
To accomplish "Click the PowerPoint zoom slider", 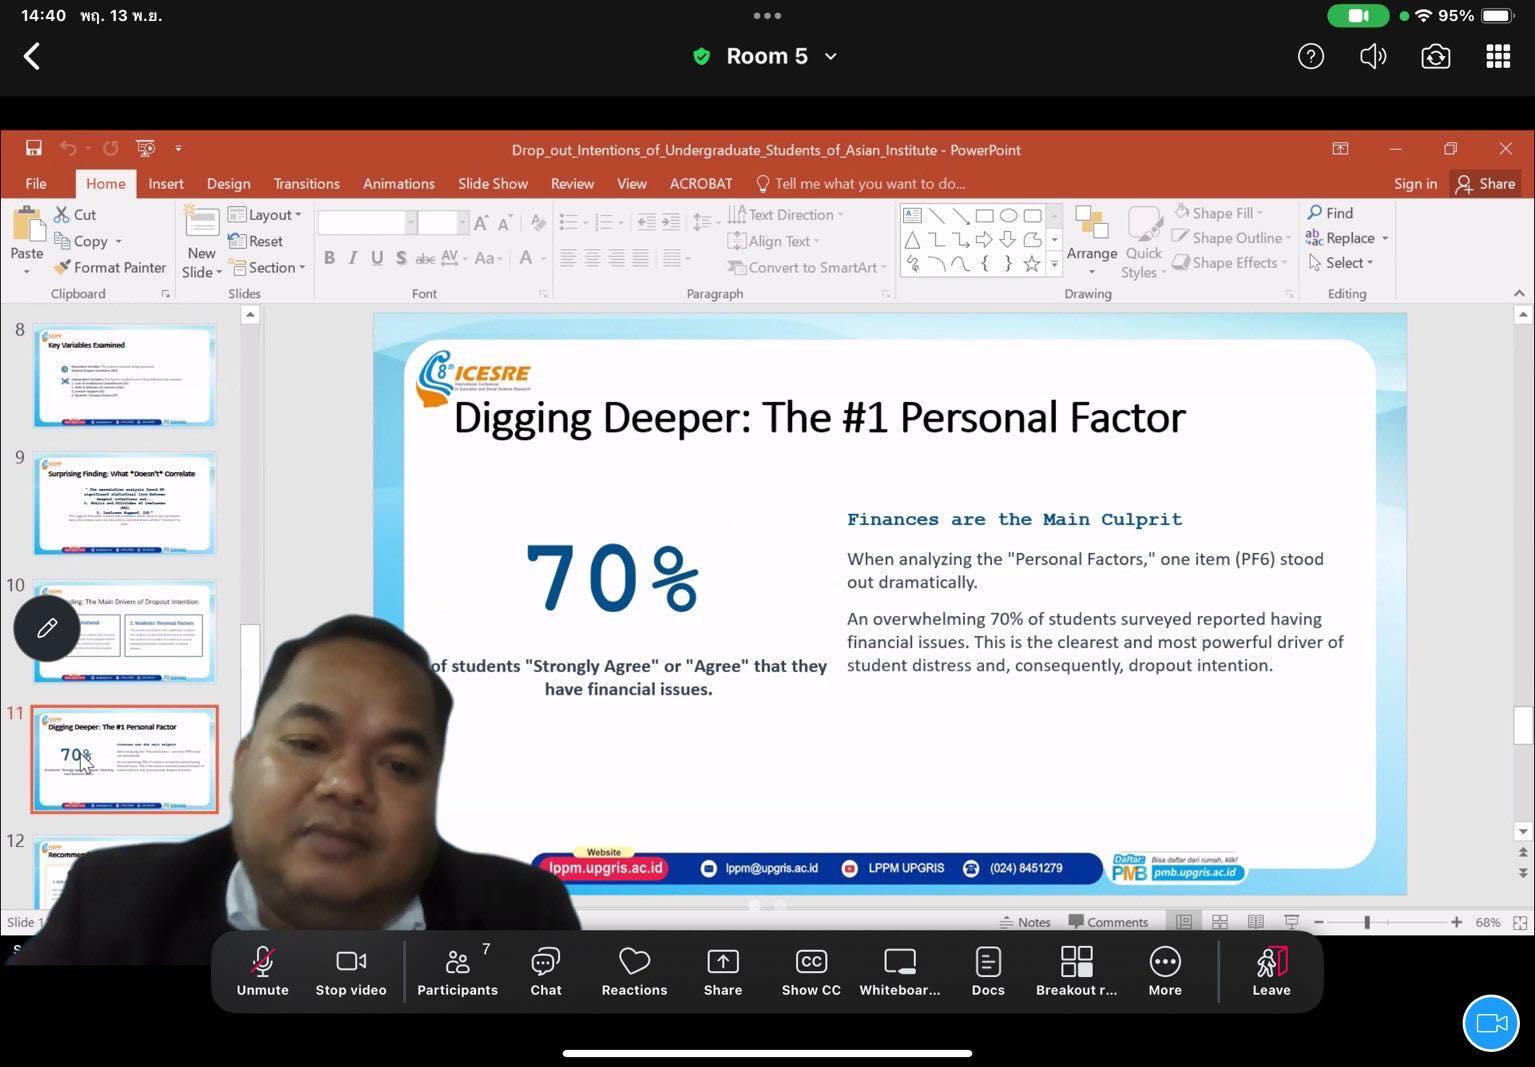I will click(x=1366, y=922).
